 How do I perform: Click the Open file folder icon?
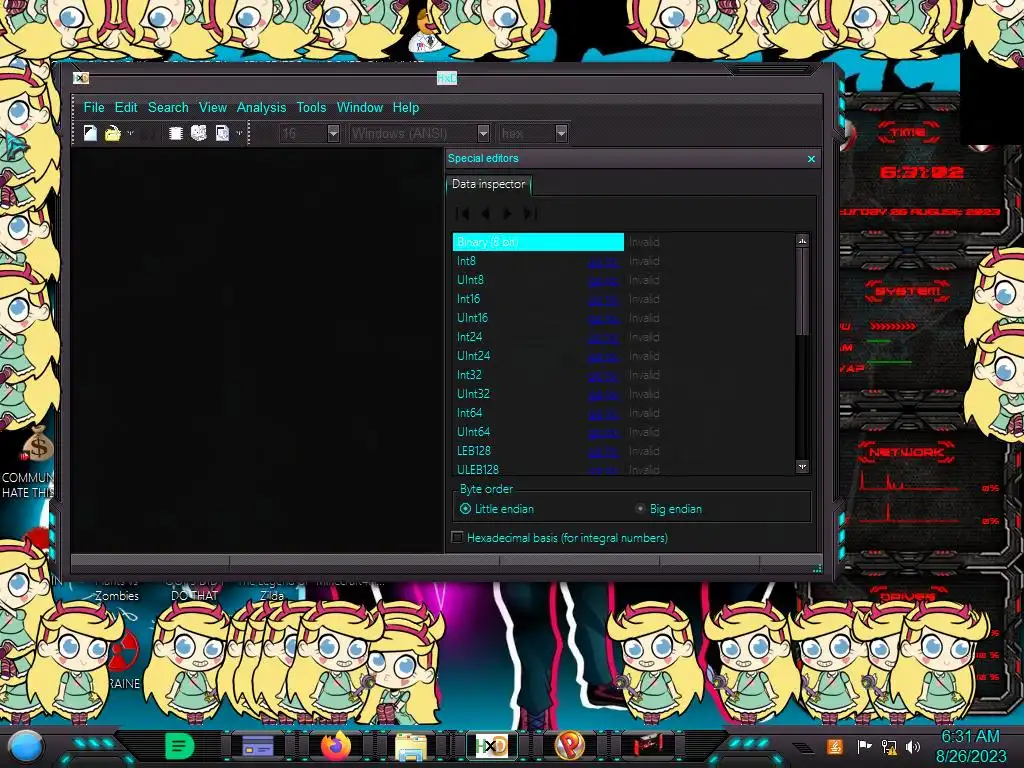tap(113, 133)
